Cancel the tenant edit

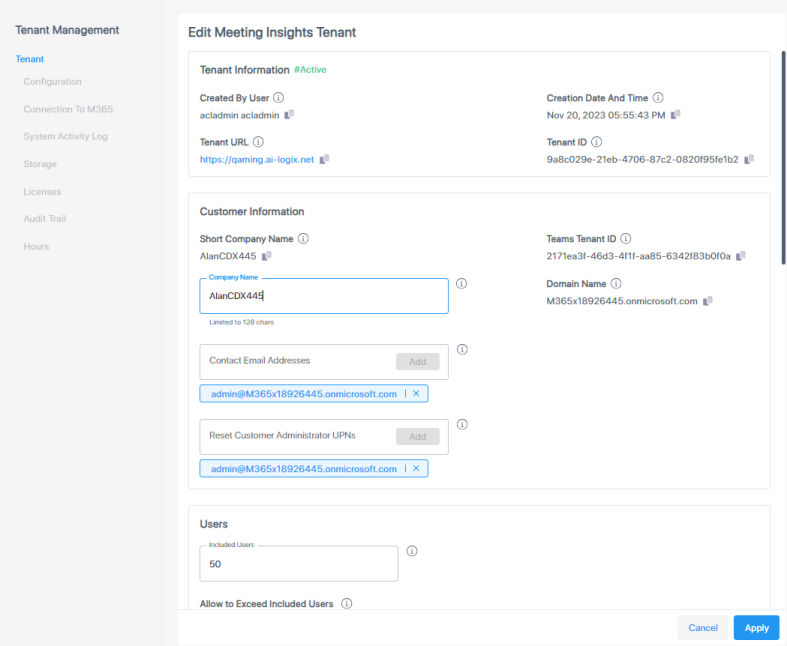click(703, 628)
